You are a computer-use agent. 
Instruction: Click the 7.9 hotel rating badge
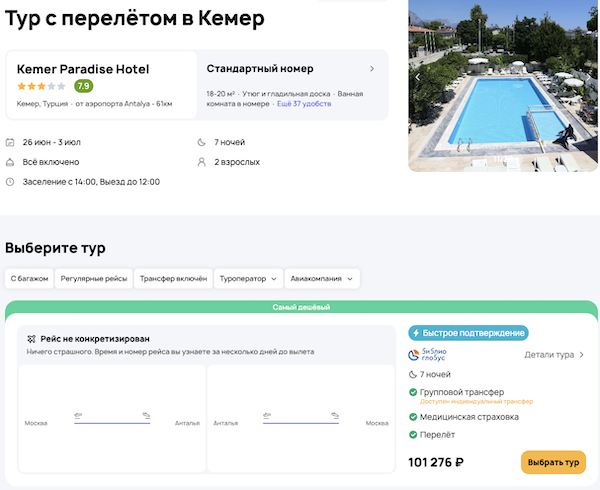[84, 86]
